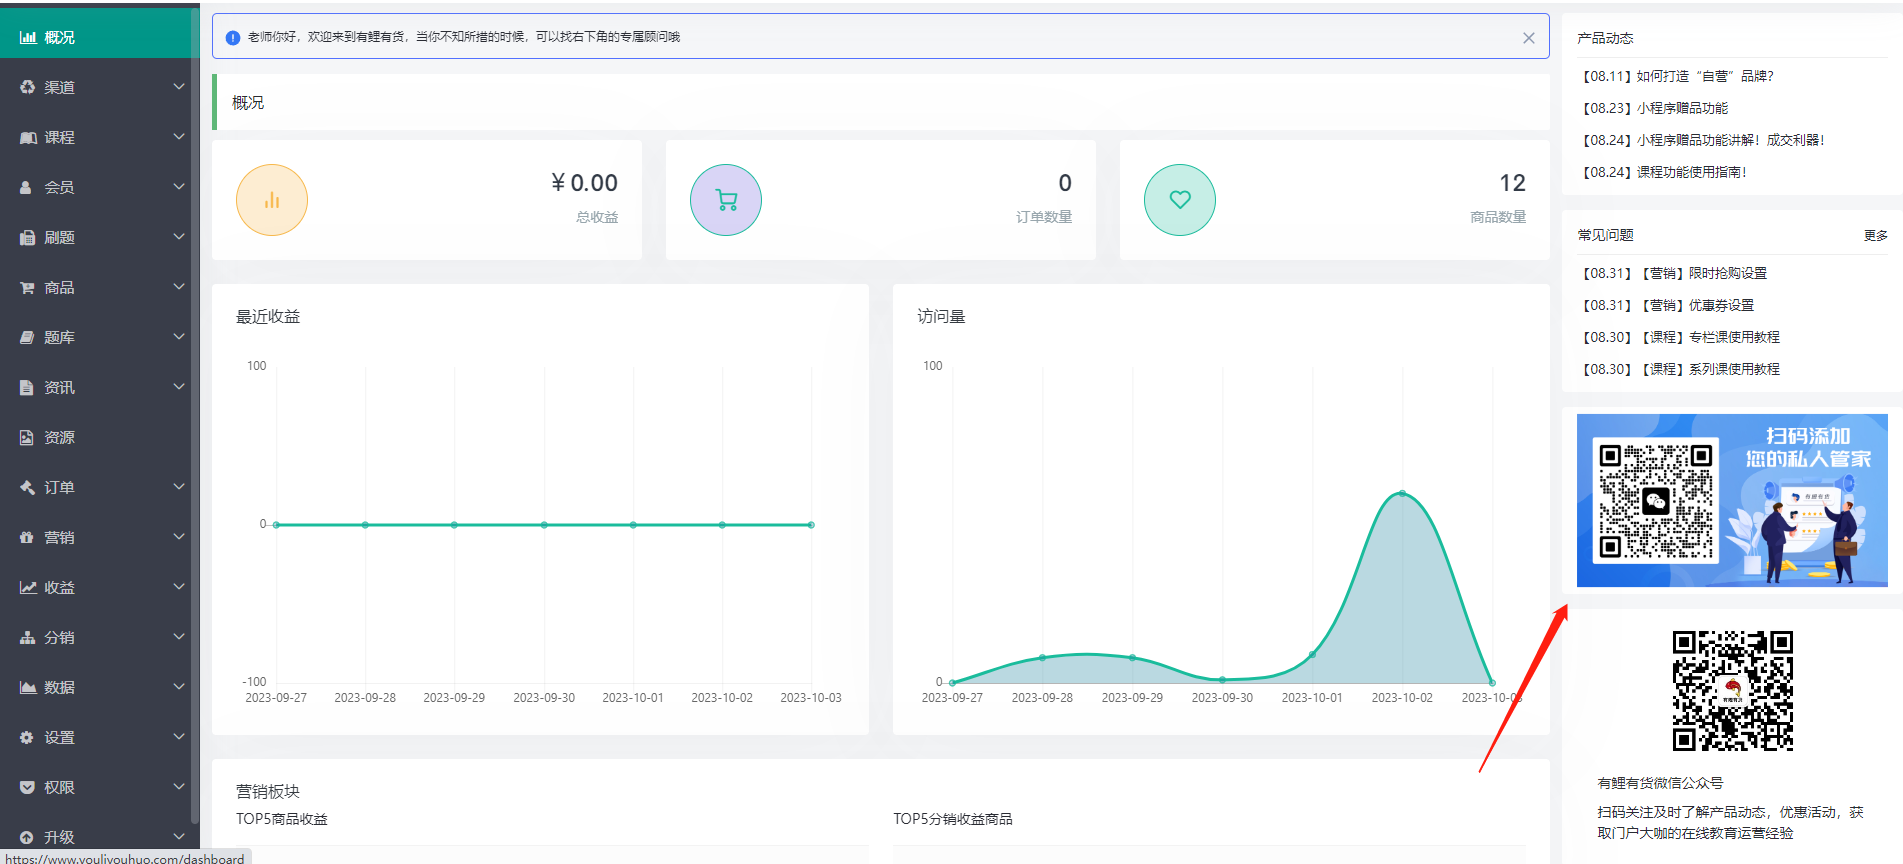Expand the 订单 menu chevron
The height and width of the screenshot is (864, 1903).
click(179, 487)
